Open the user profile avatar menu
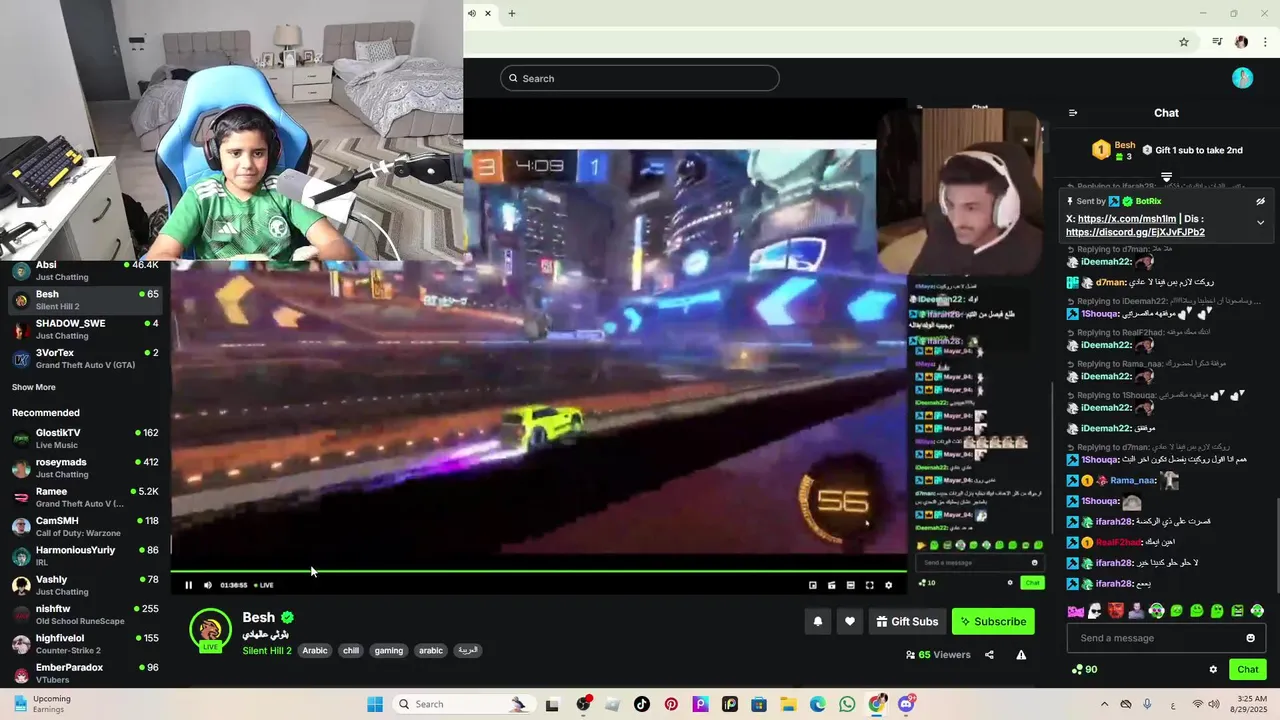Screen dimensions: 1280x720 tap(1242, 78)
